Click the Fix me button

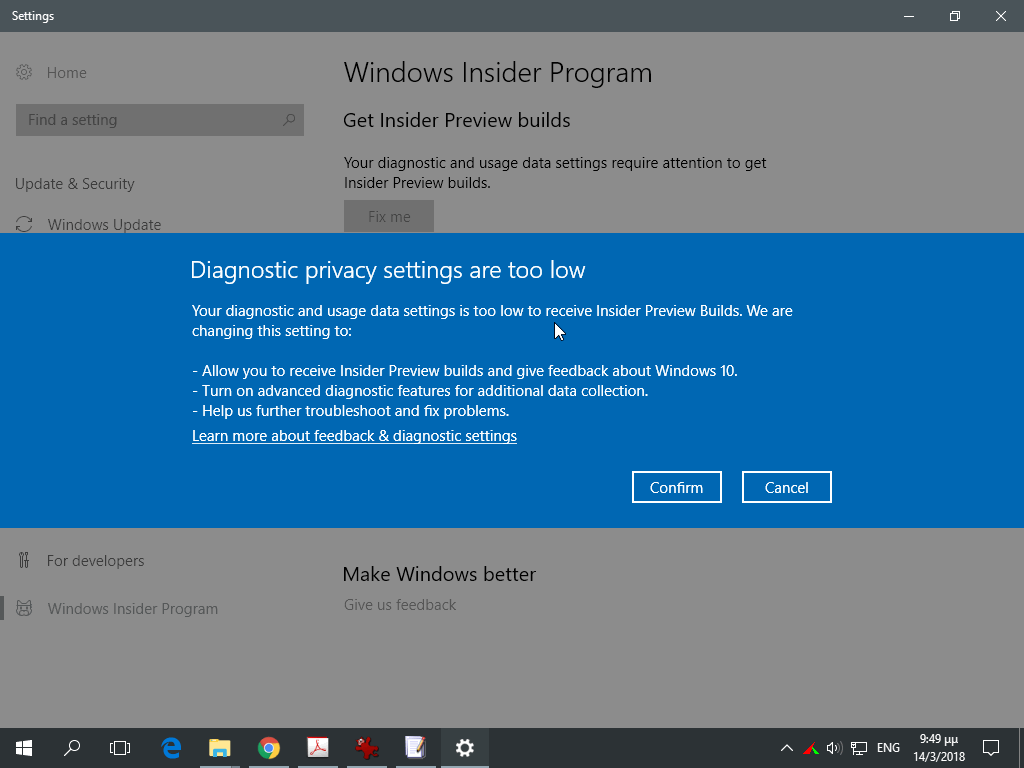[389, 216]
